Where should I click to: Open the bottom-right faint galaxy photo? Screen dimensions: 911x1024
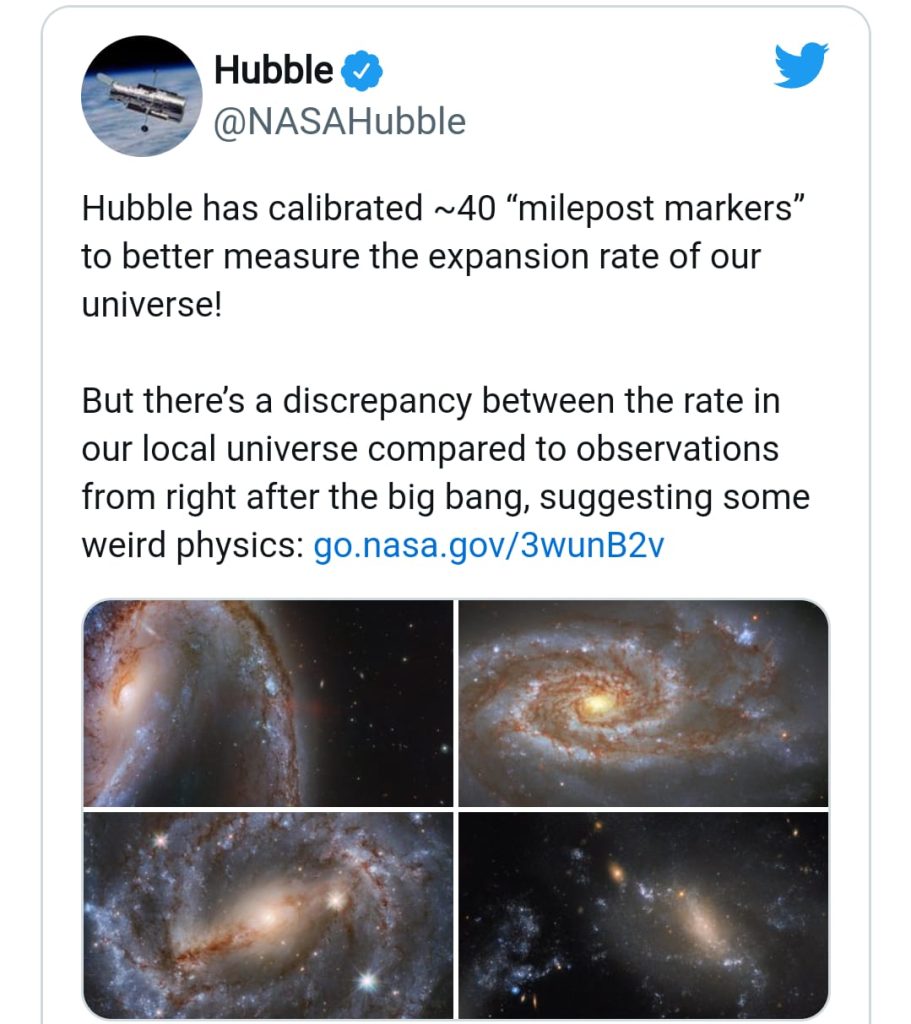(643, 914)
